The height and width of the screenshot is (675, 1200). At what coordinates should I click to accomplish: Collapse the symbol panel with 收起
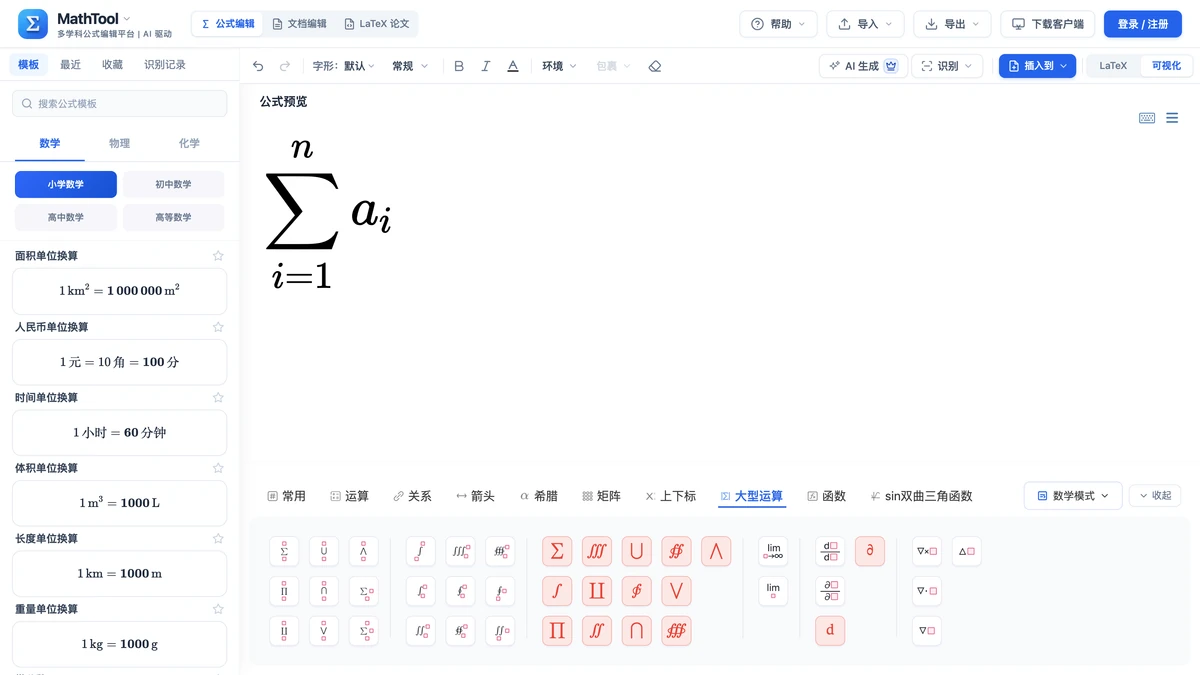pos(1155,496)
